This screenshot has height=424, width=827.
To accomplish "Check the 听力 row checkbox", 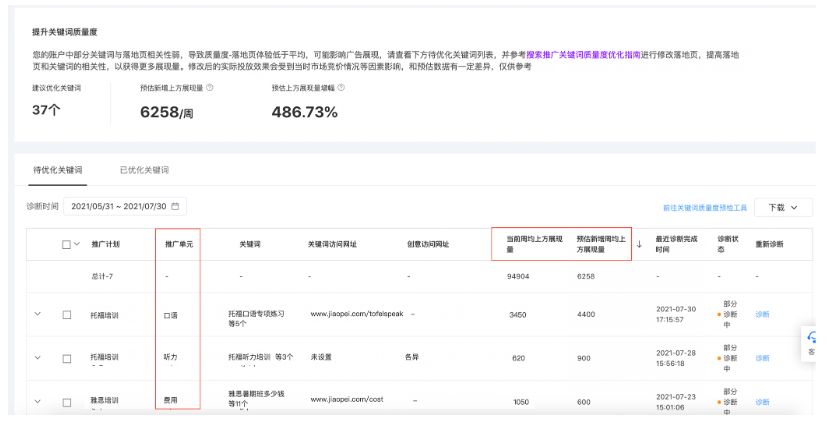I will point(67,359).
